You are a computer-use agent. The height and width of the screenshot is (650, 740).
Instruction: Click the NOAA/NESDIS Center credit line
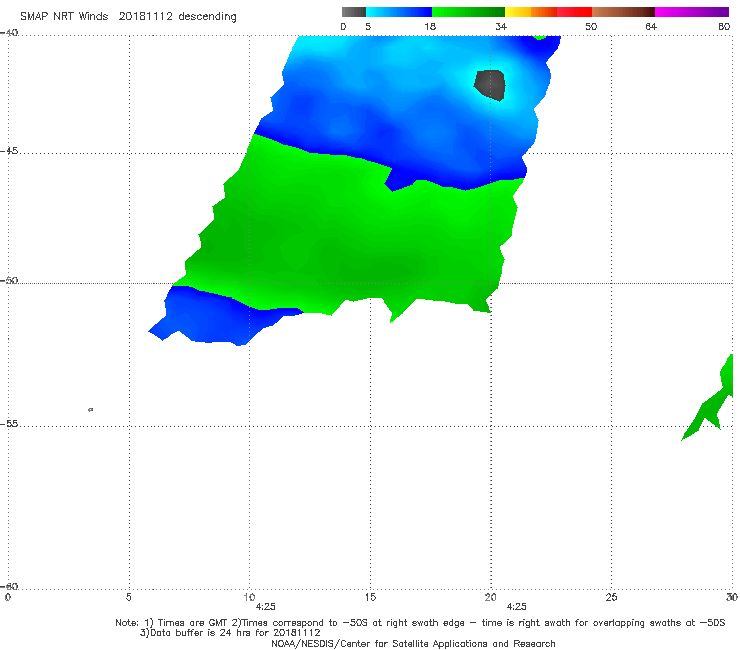pos(413,644)
